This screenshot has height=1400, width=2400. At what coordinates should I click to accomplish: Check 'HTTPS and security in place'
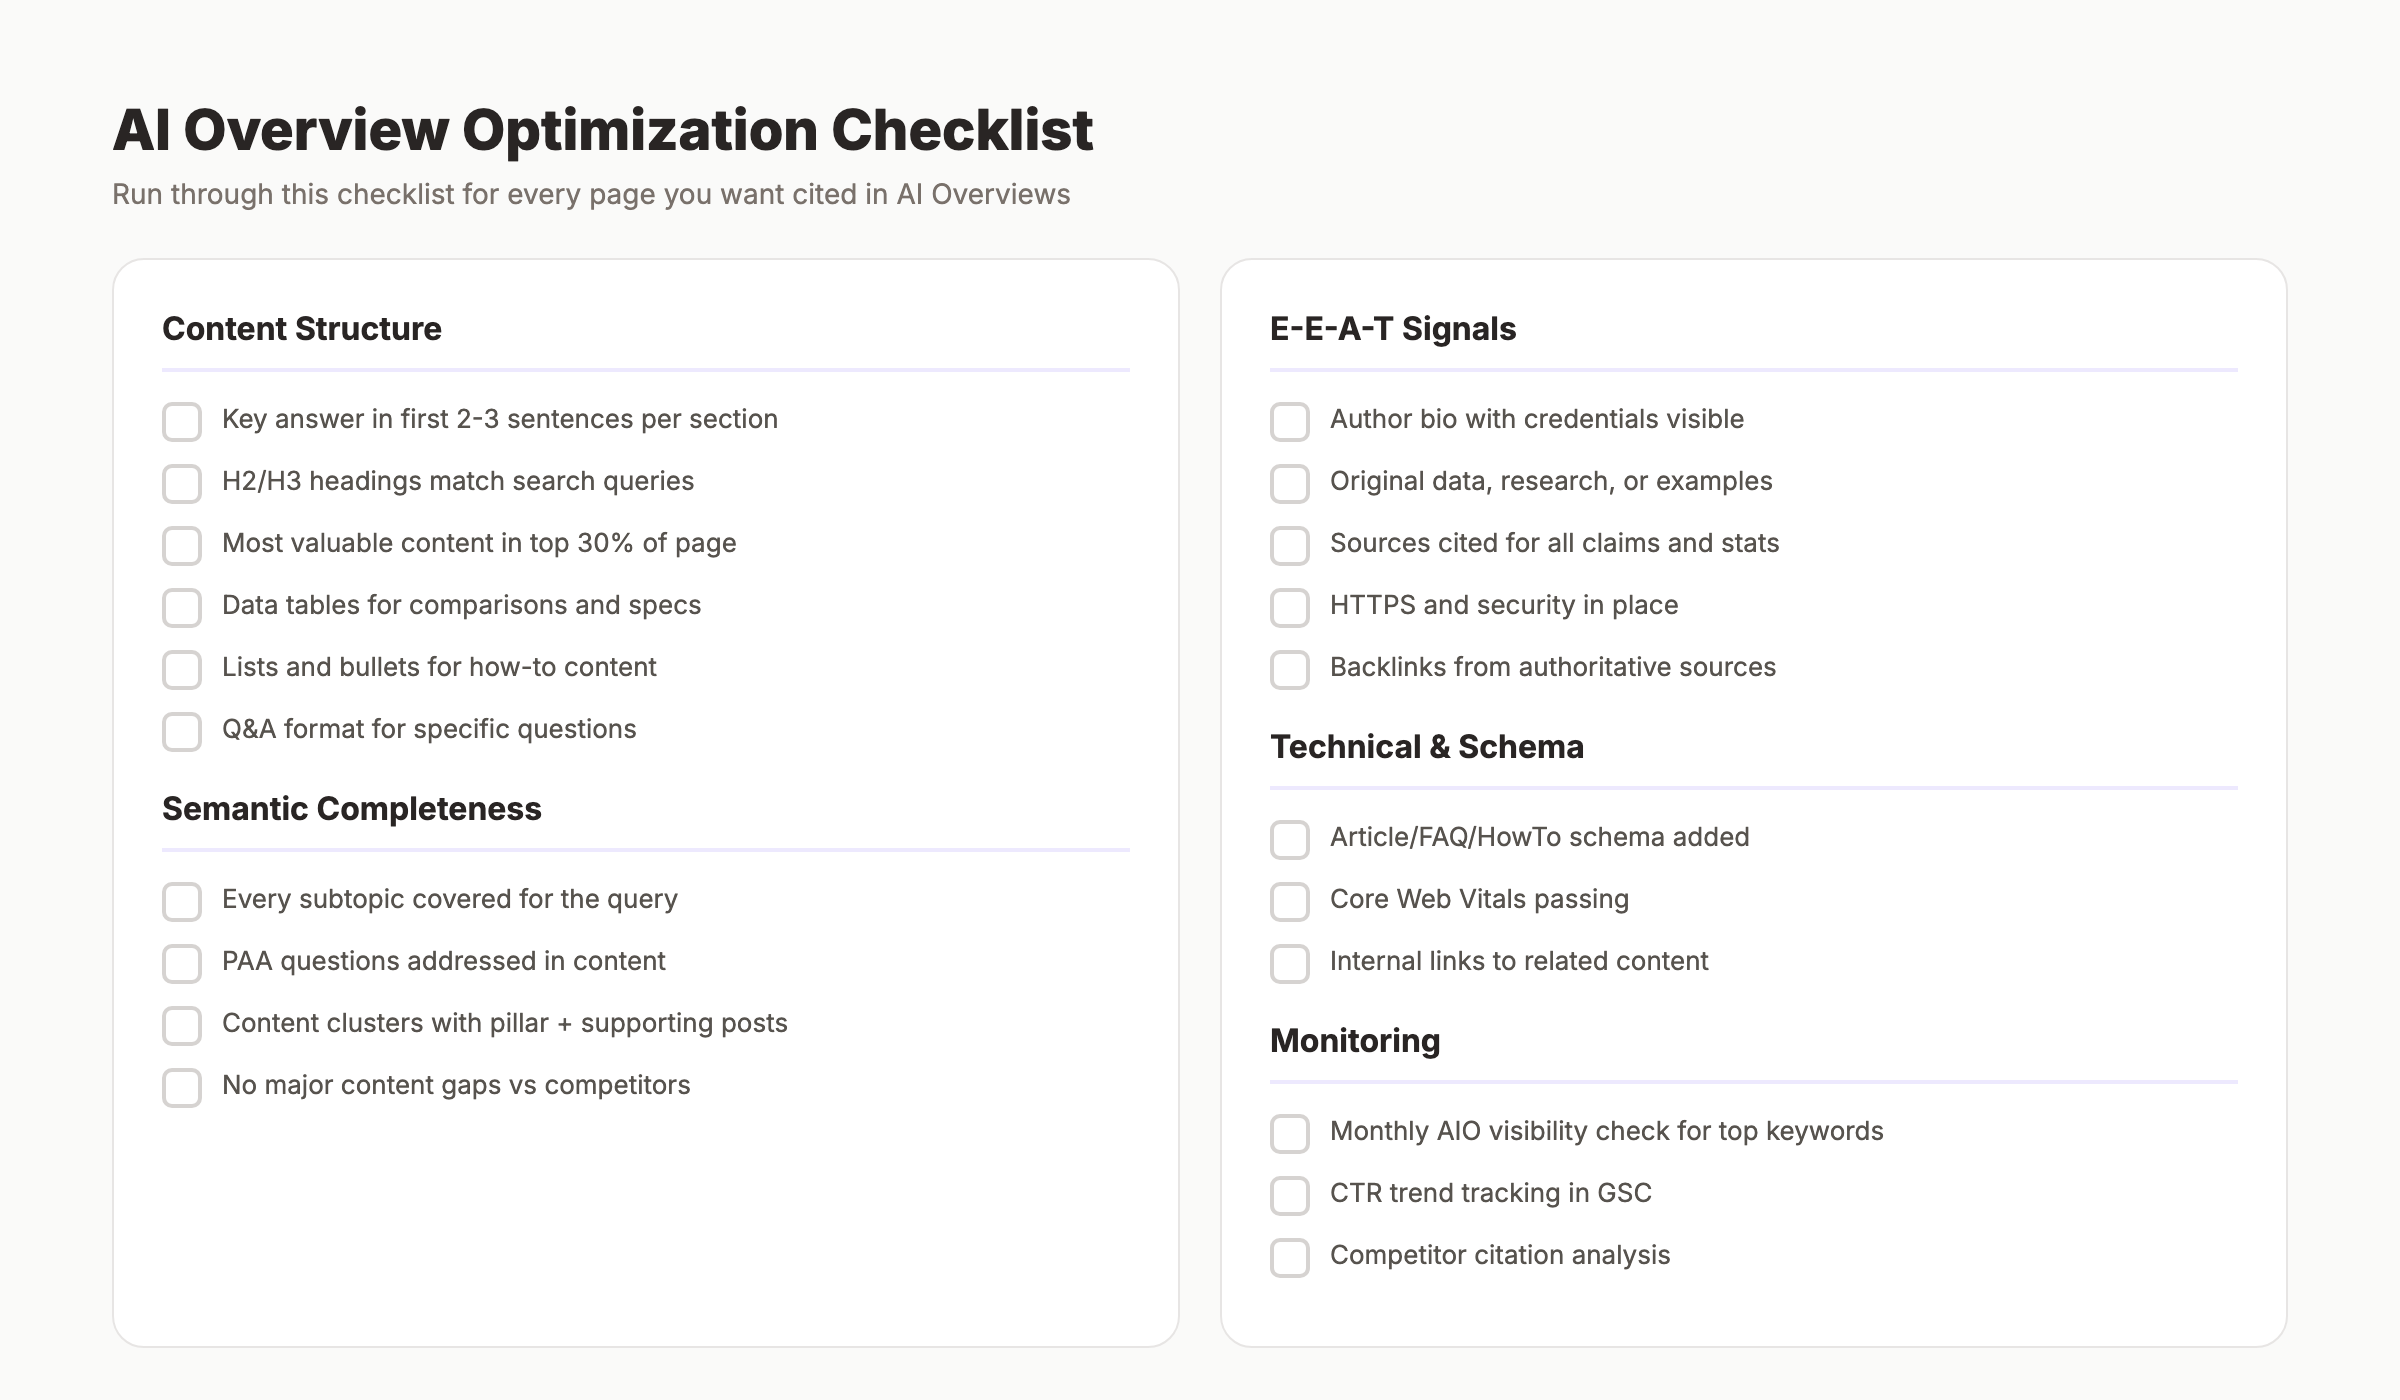tap(1289, 608)
